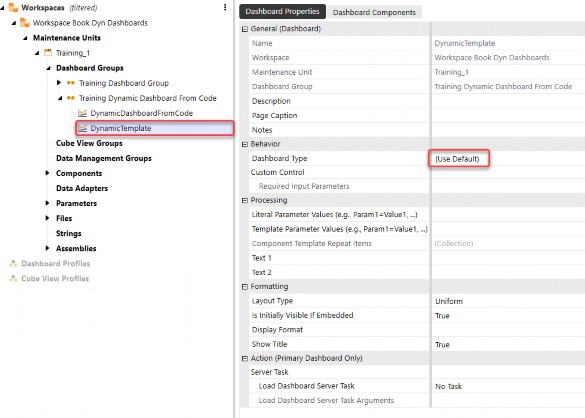Viewport: 585px width, 418px height.
Task: Click the Training_1 maintenance unit icon
Action: click(x=48, y=53)
